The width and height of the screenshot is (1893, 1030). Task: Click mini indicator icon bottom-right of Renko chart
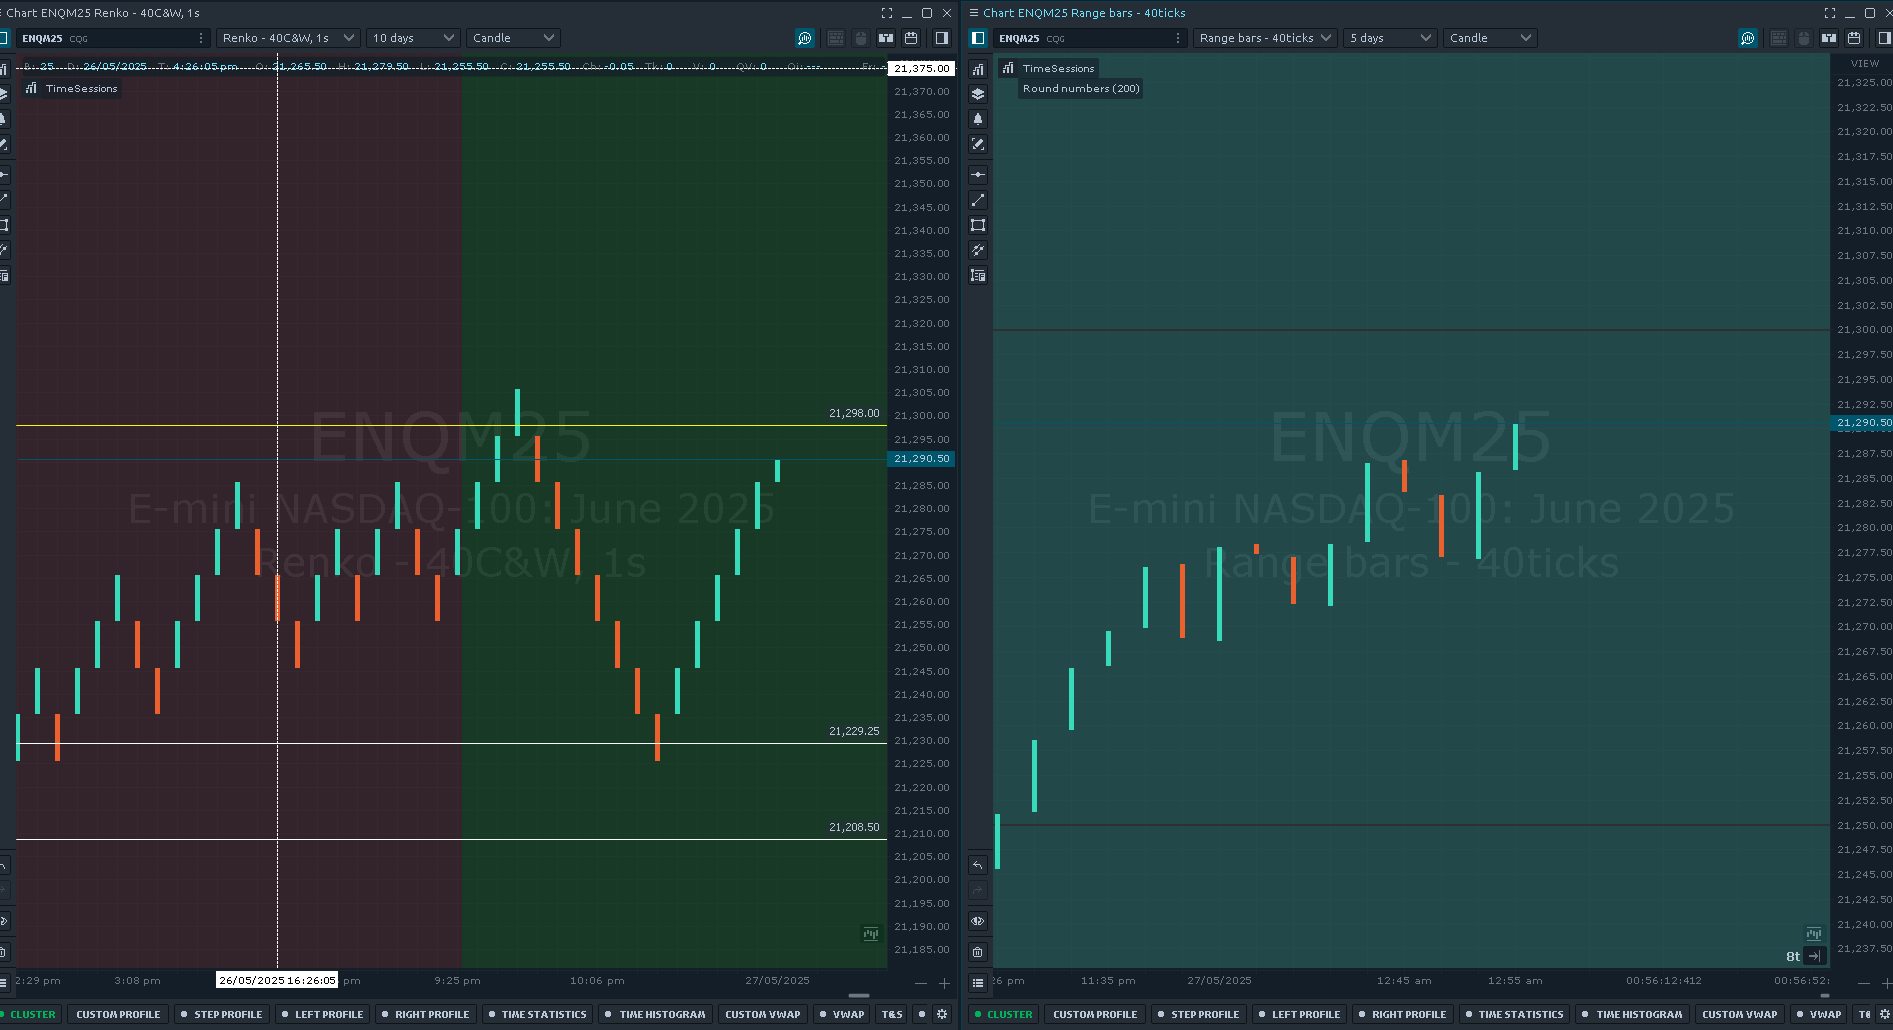[x=871, y=934]
